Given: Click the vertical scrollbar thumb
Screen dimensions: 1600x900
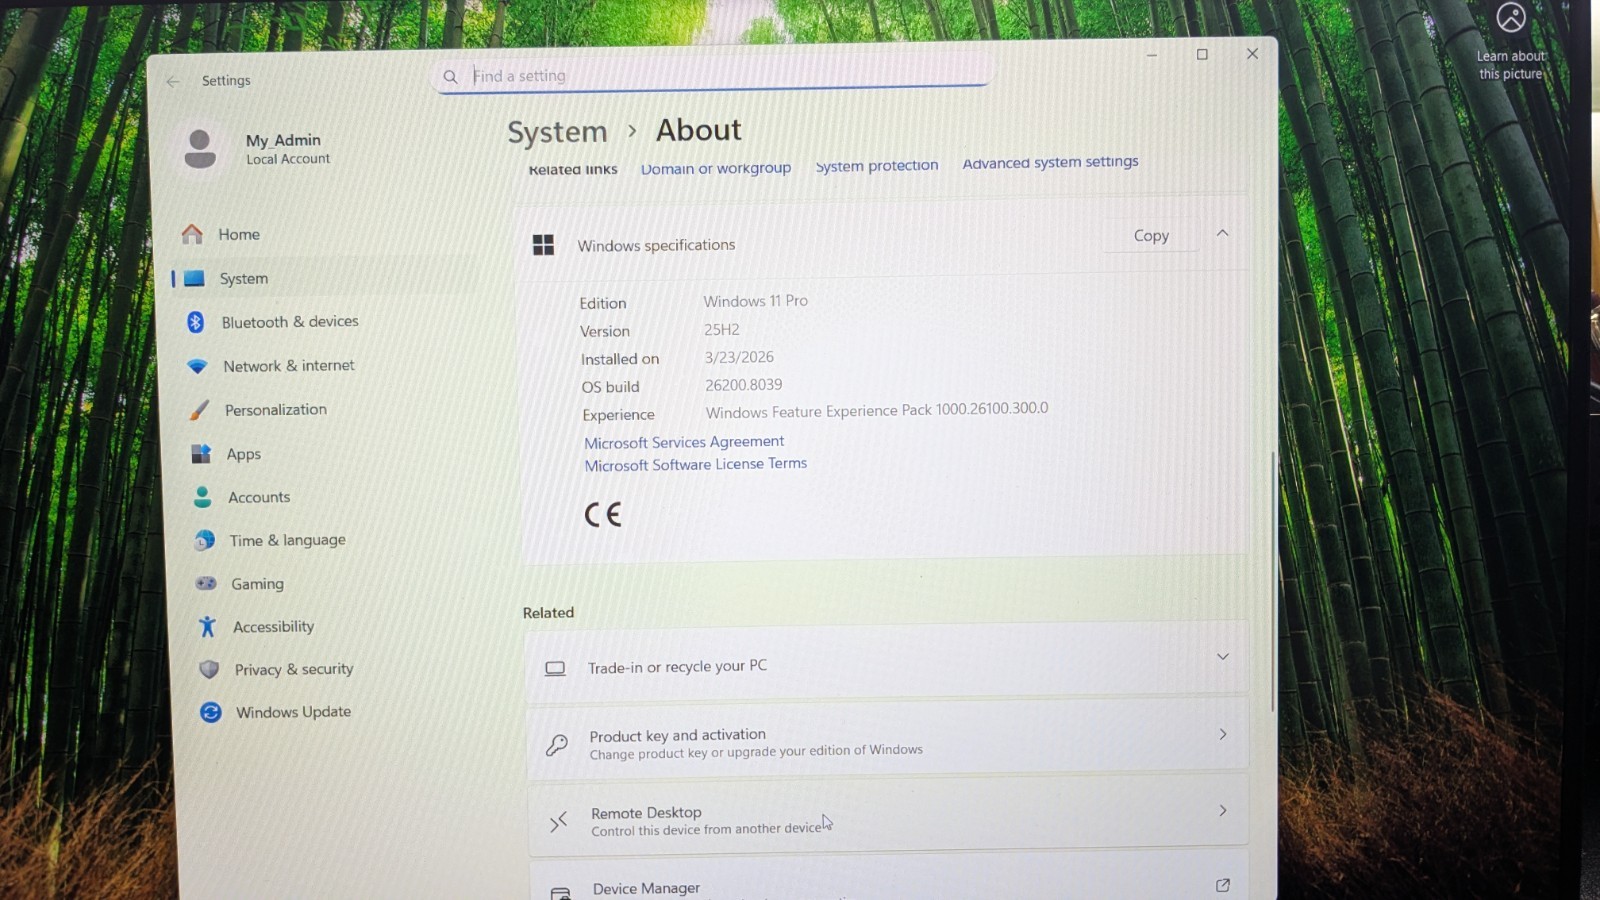Looking at the screenshot, I should click(1273, 580).
